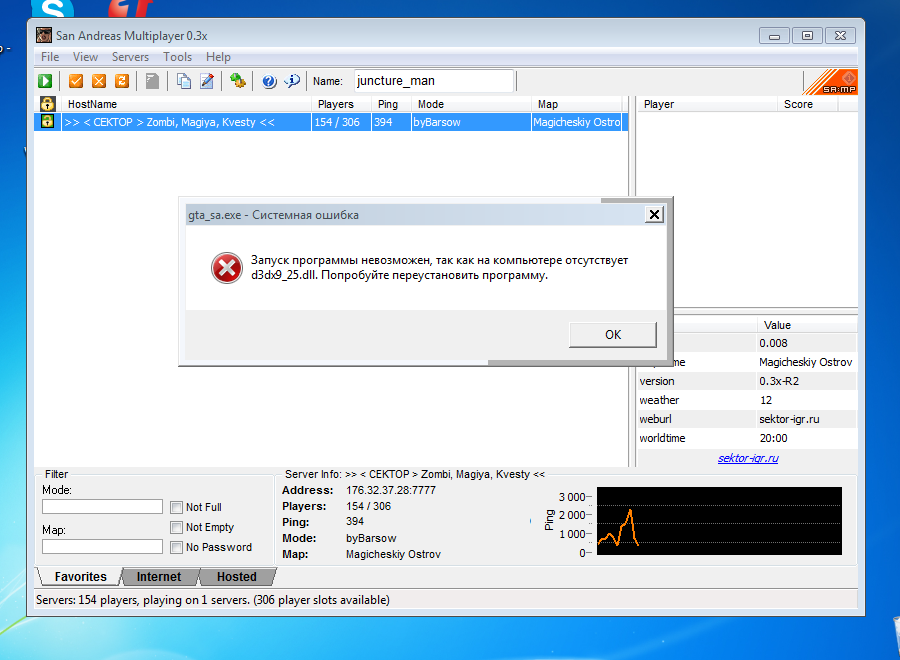Open the Tools menu
This screenshot has width=900, height=660.
pos(177,57)
